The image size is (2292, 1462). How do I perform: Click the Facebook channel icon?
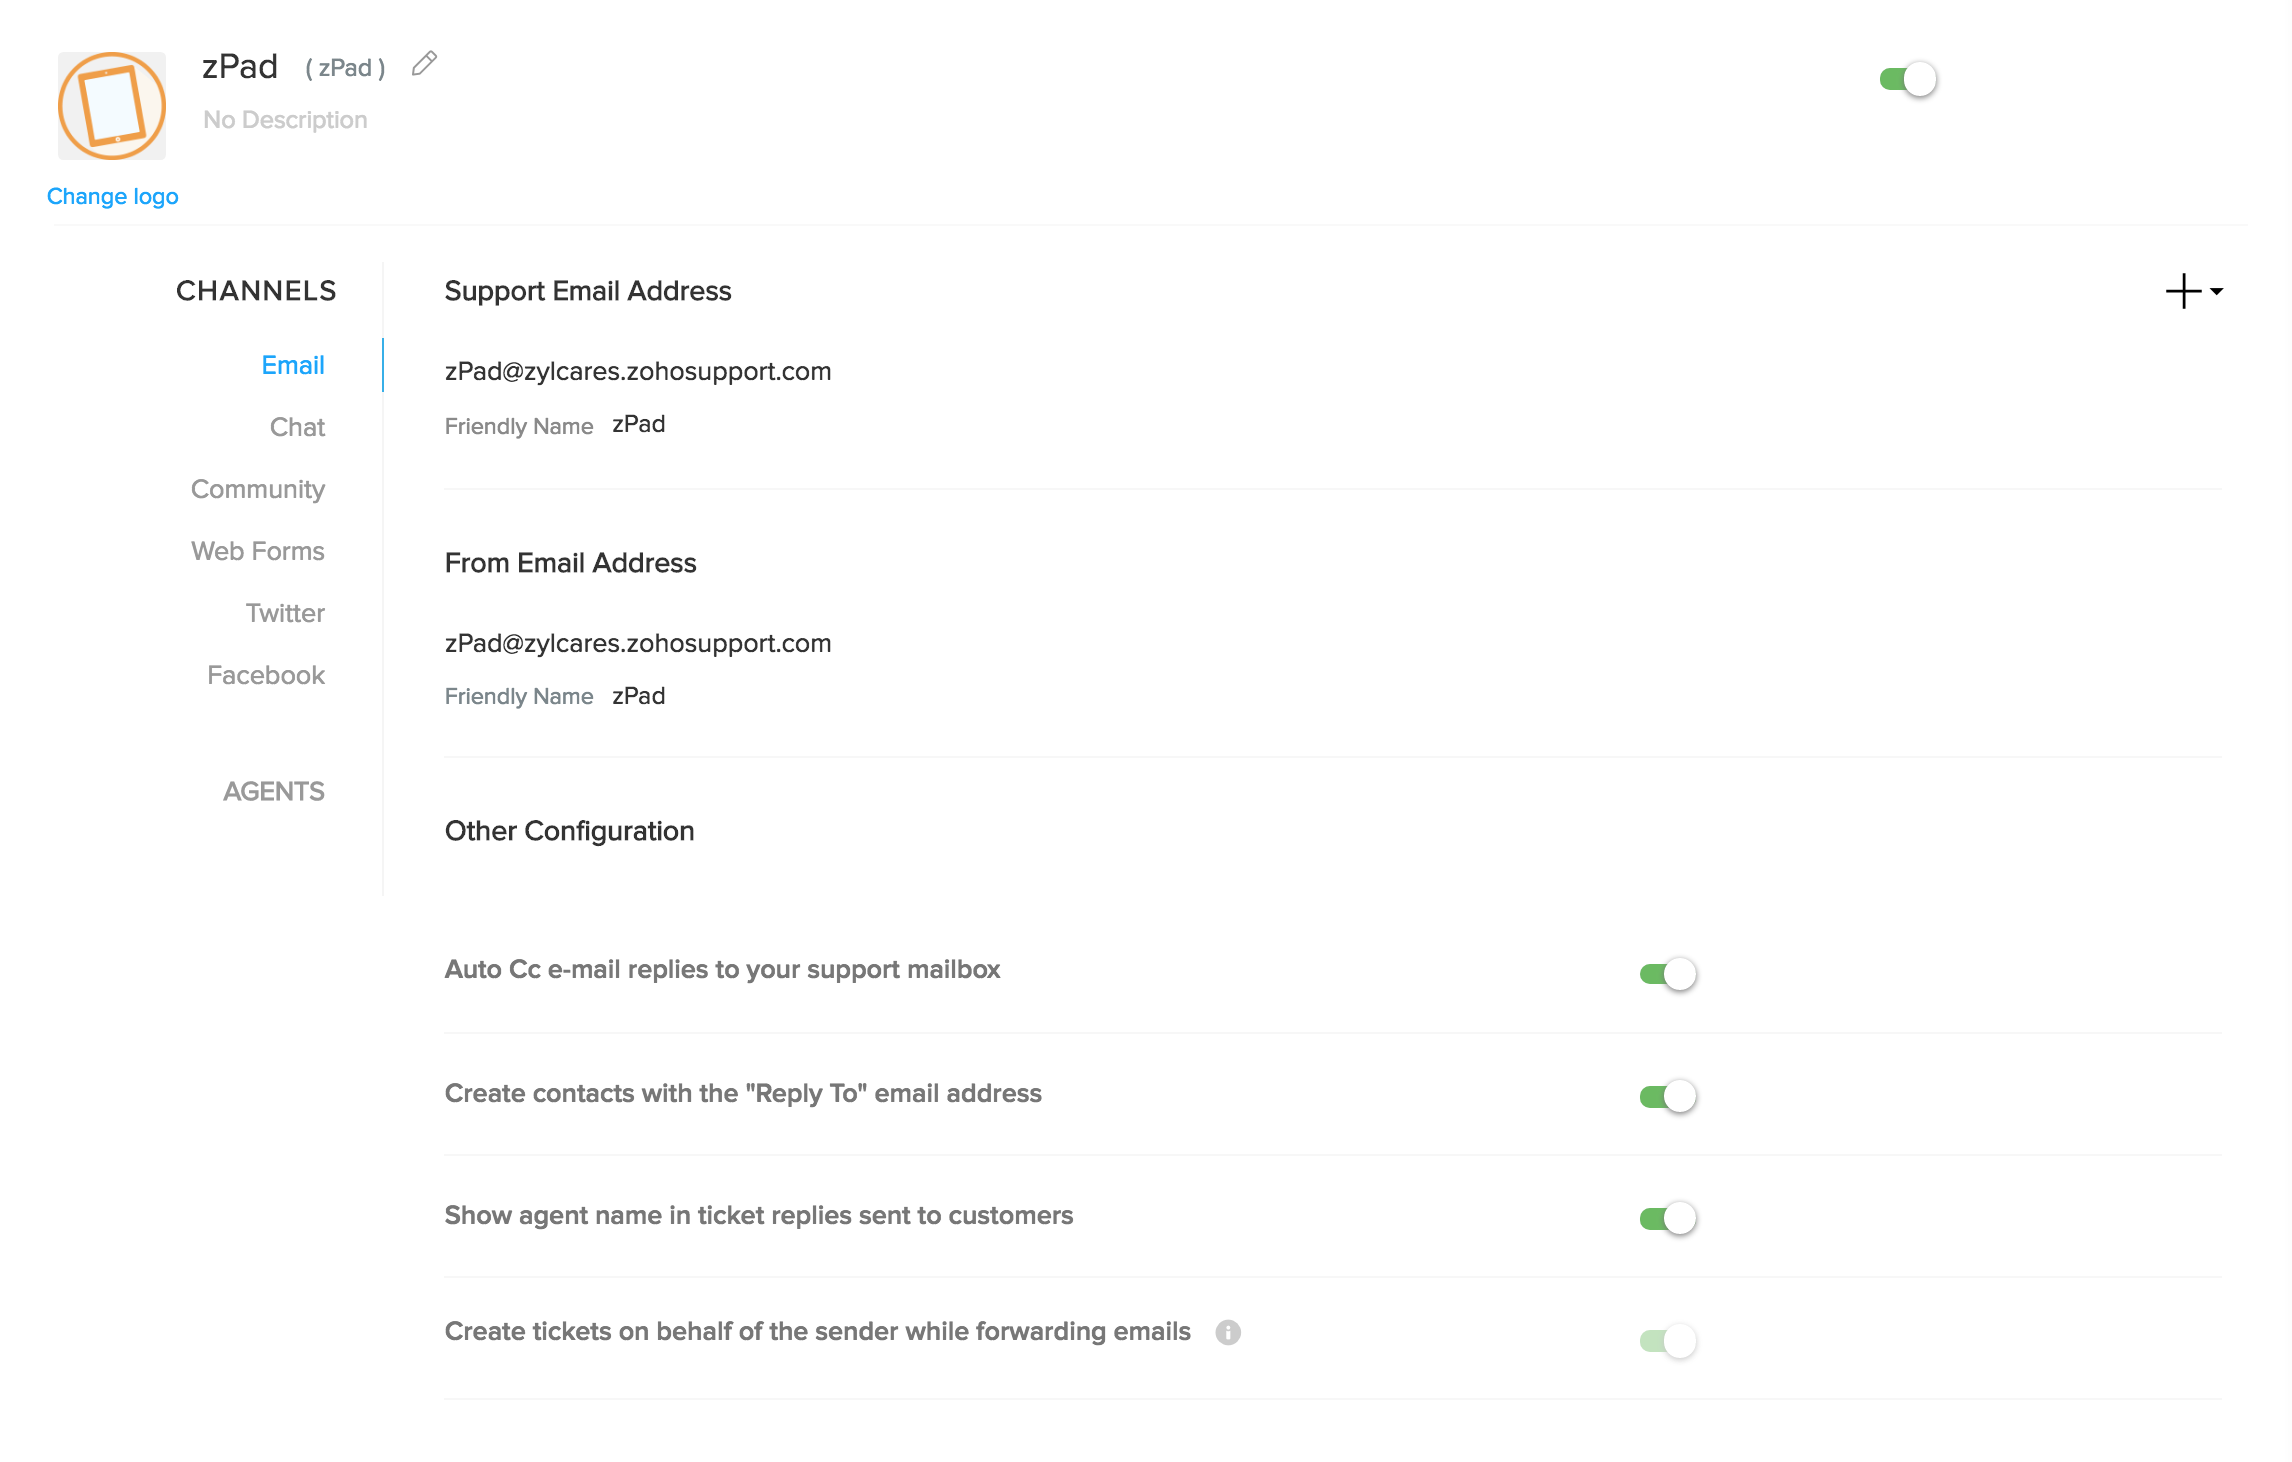click(267, 675)
